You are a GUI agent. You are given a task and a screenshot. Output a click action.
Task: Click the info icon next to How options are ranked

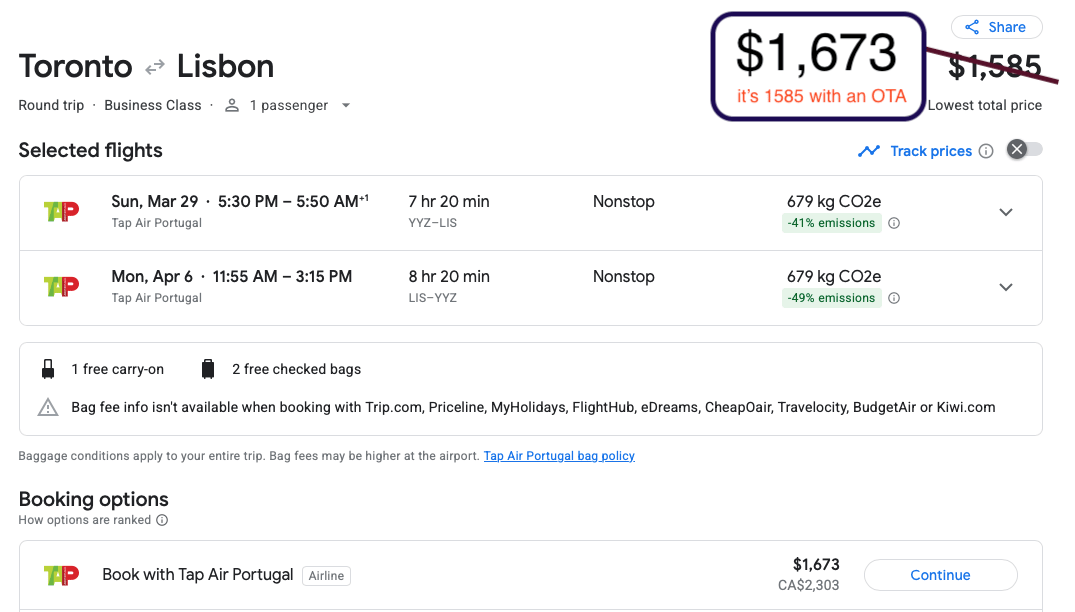tap(162, 520)
